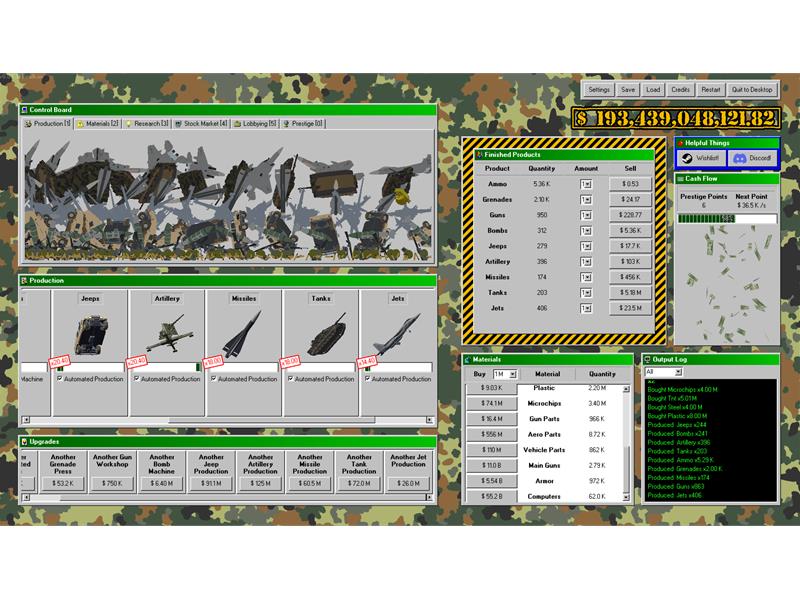The image size is (800, 600).
Task: Toggle Automated Production for Jeeps
Action: pos(62,379)
